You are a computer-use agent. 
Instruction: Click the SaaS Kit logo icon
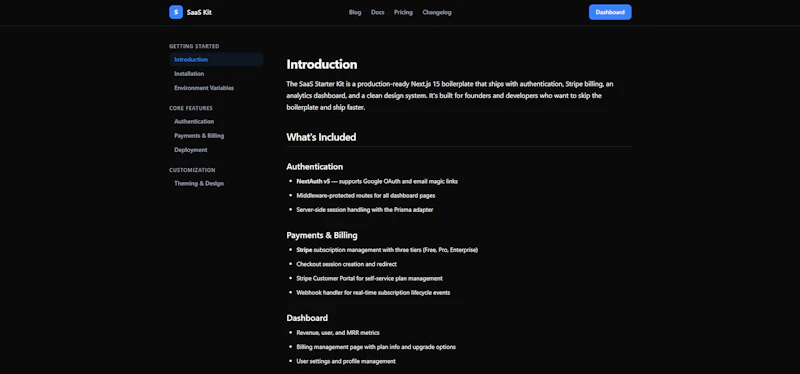tap(176, 12)
